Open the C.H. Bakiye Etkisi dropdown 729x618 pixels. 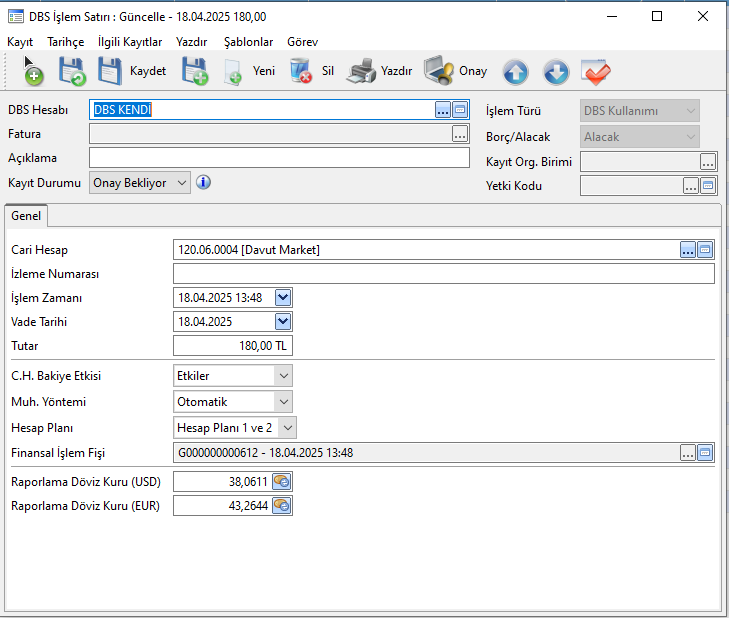click(283, 376)
